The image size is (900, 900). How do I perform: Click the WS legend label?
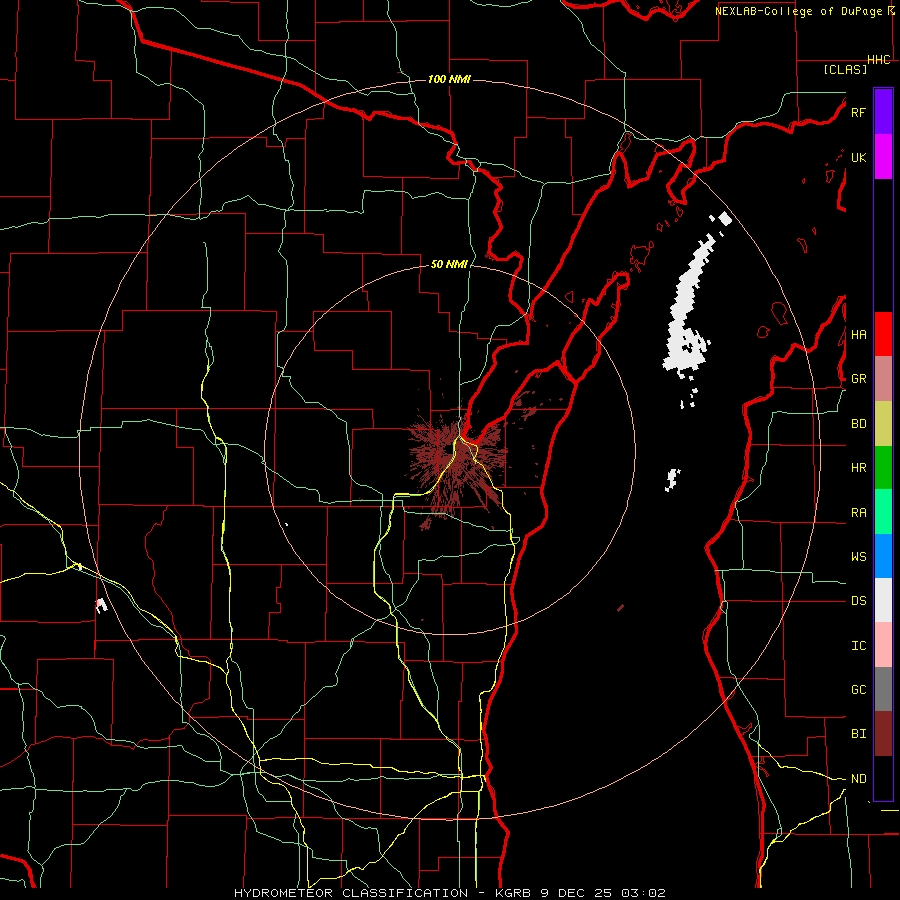[858, 557]
